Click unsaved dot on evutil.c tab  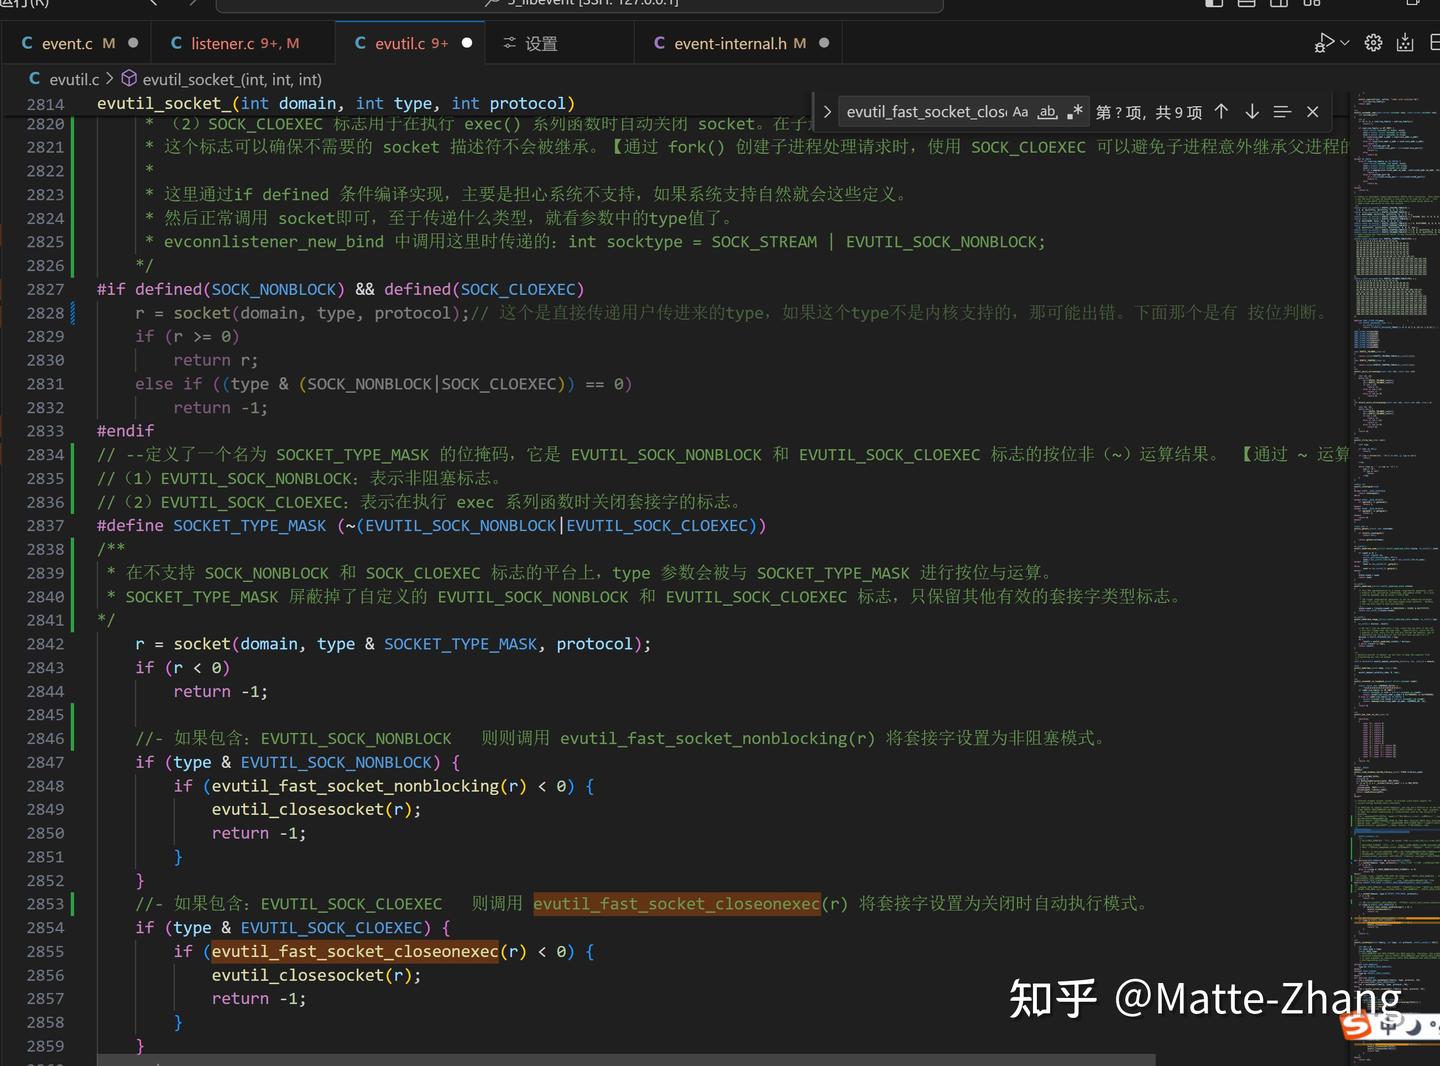coord(467,43)
